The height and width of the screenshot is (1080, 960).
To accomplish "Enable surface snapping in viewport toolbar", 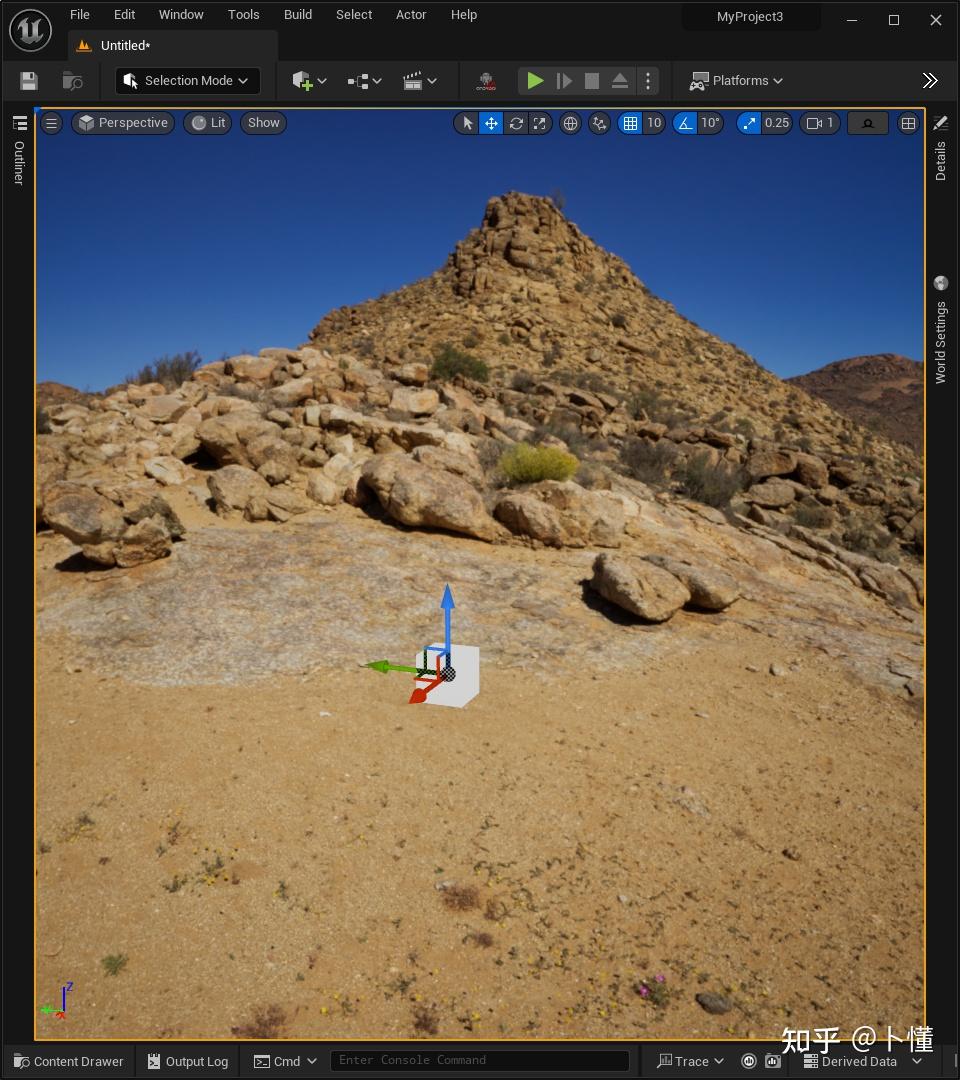I will pos(598,123).
